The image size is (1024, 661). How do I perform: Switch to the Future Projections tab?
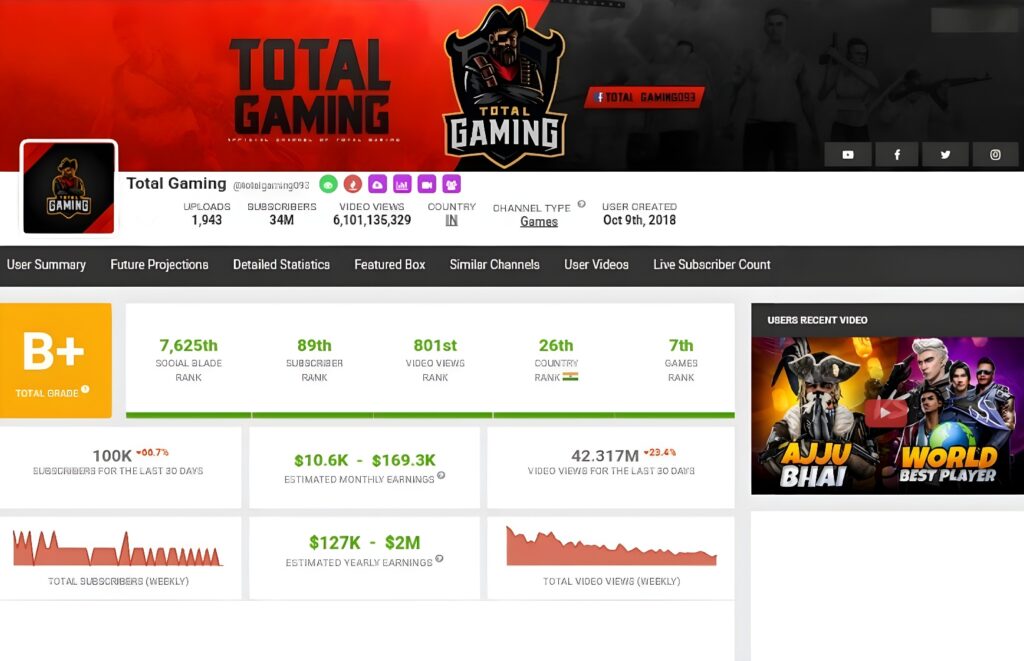click(x=159, y=265)
